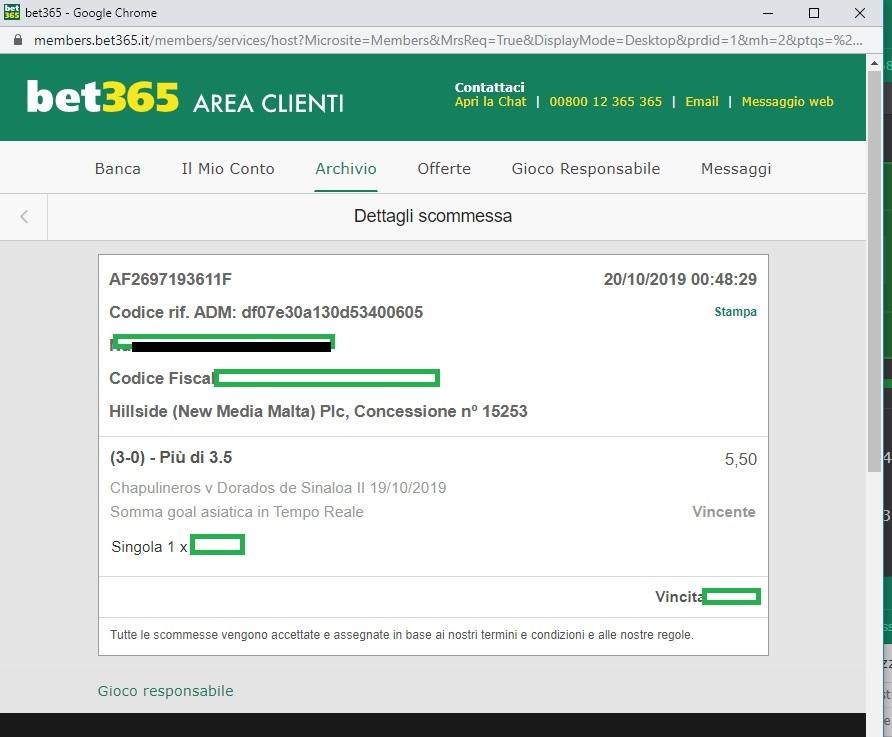892x737 pixels.
Task: Click the Dettagli scommessa heading
Action: point(433,216)
